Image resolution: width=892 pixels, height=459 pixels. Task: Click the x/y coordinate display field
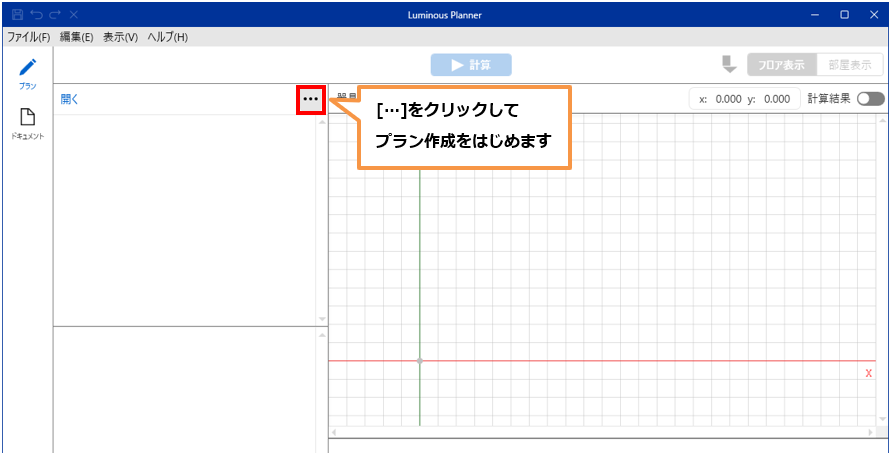click(745, 99)
